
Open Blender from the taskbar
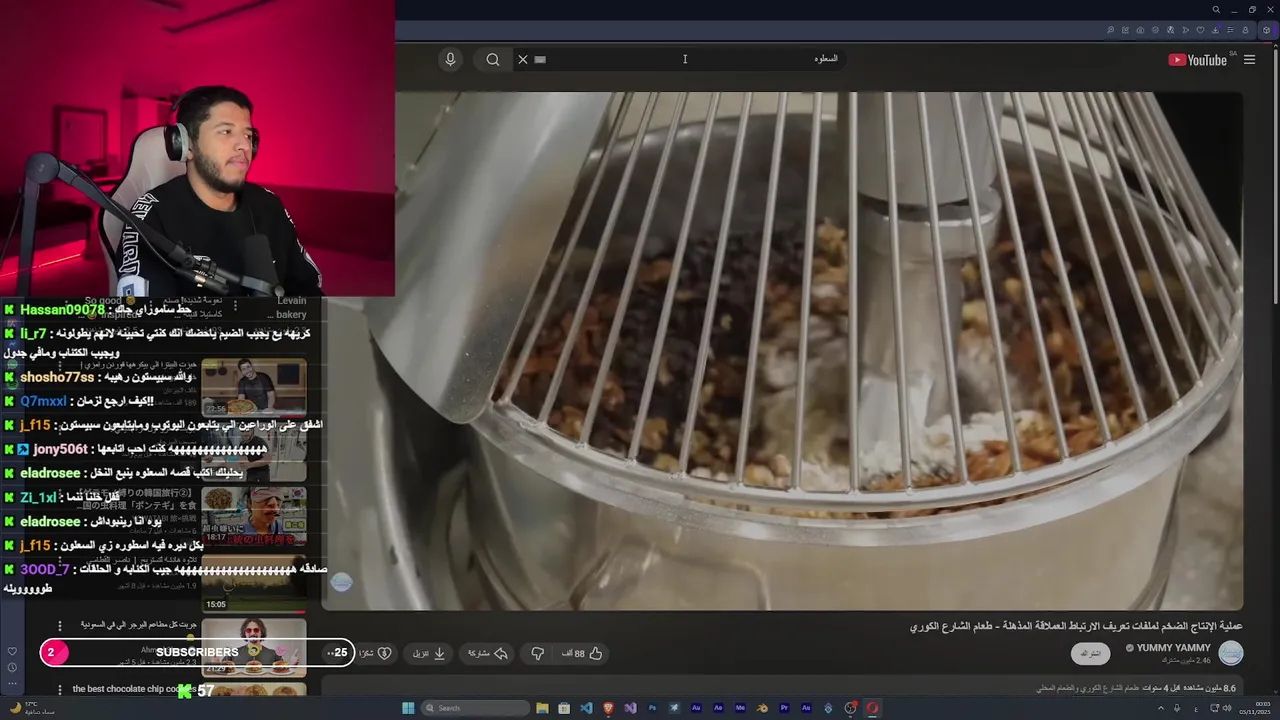762,708
